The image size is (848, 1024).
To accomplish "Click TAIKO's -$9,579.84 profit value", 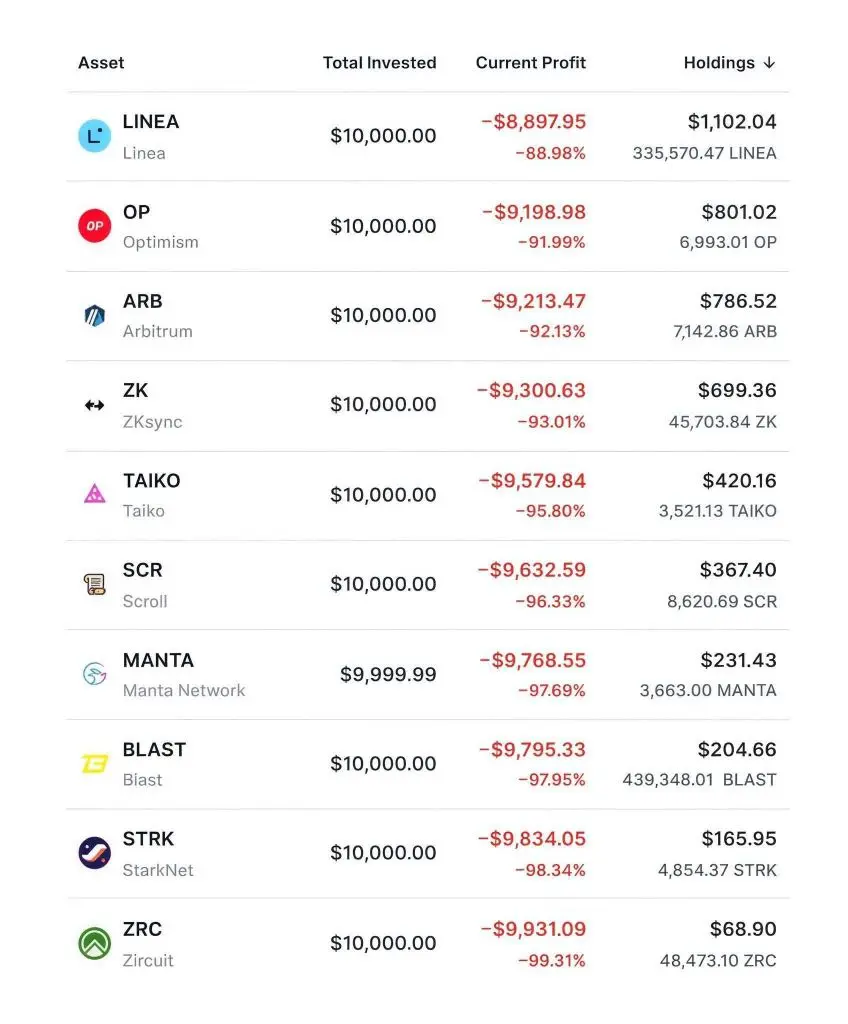I will click(531, 481).
